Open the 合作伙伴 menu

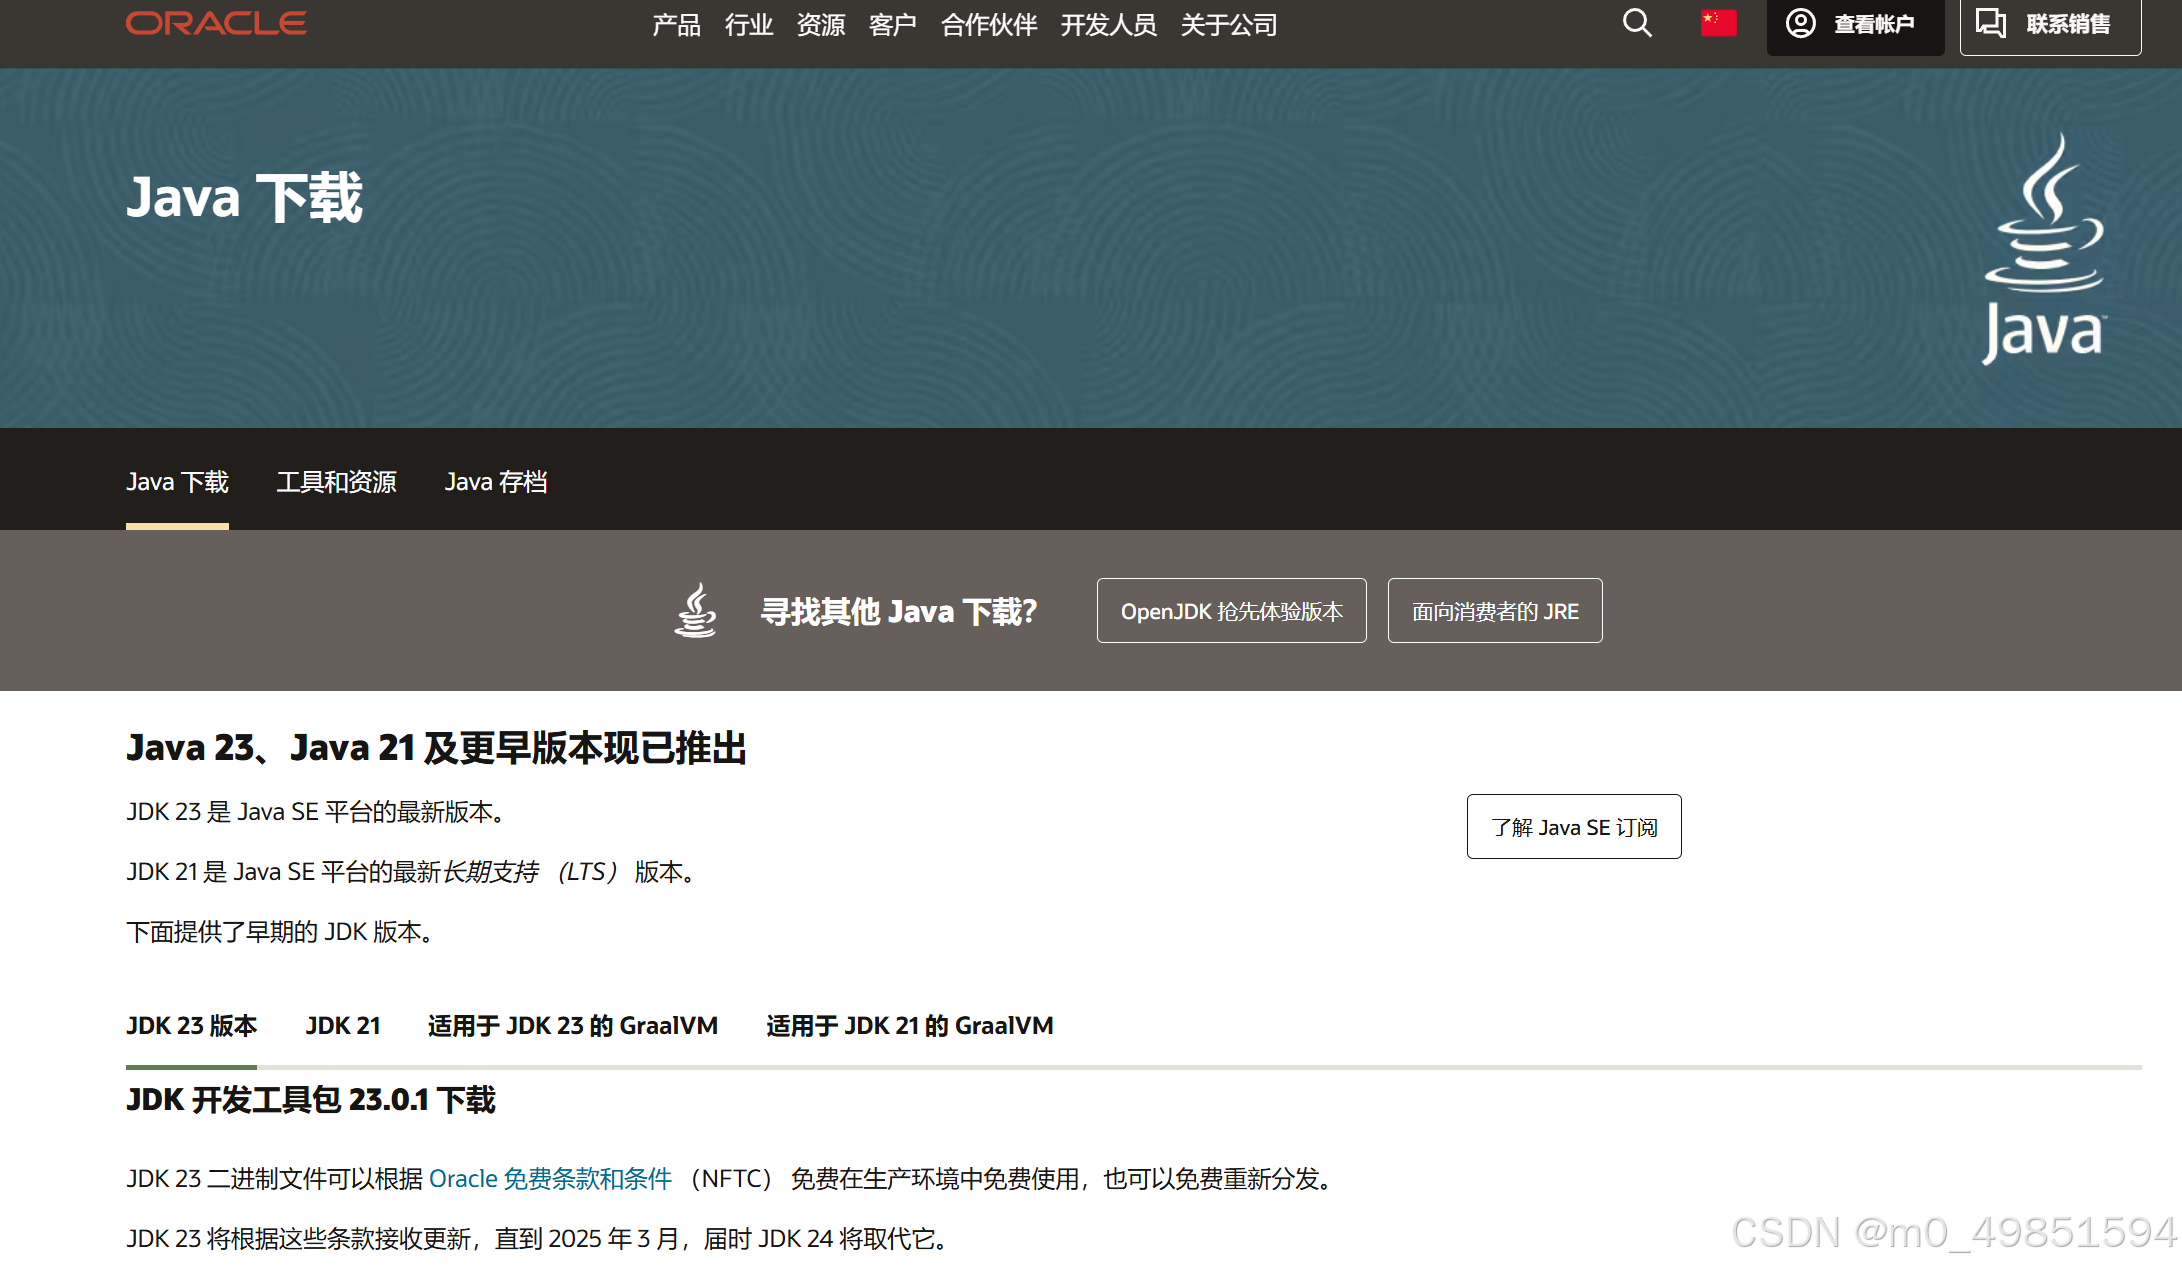[989, 24]
